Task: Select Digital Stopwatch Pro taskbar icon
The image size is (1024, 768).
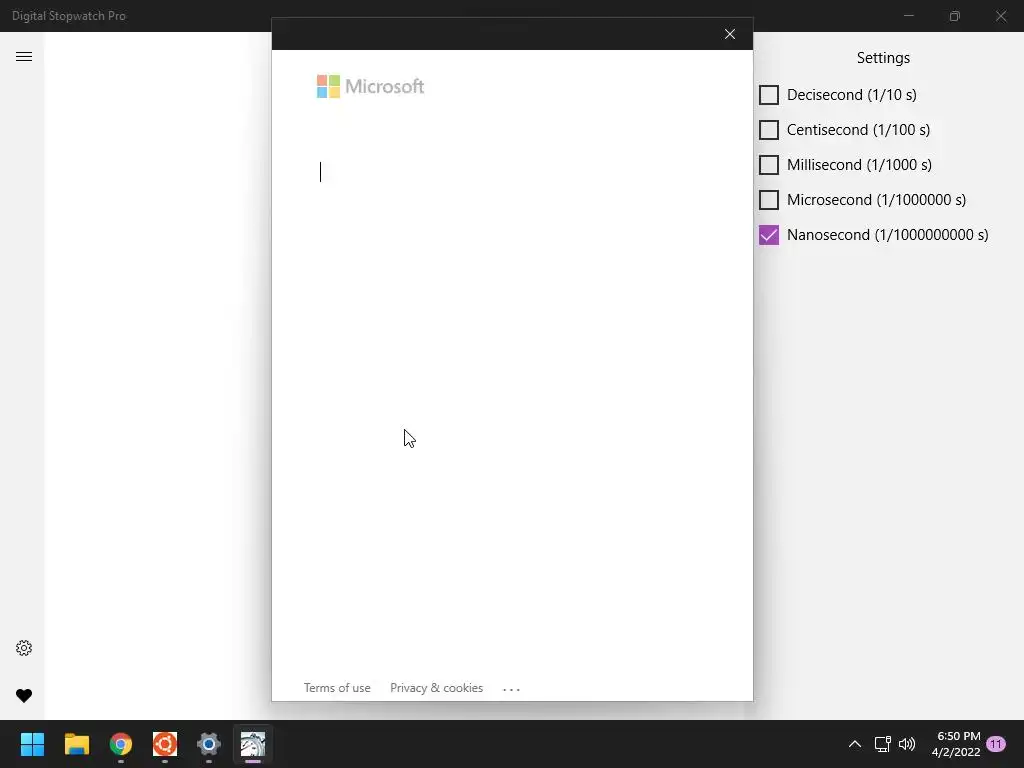Action: [x=253, y=744]
